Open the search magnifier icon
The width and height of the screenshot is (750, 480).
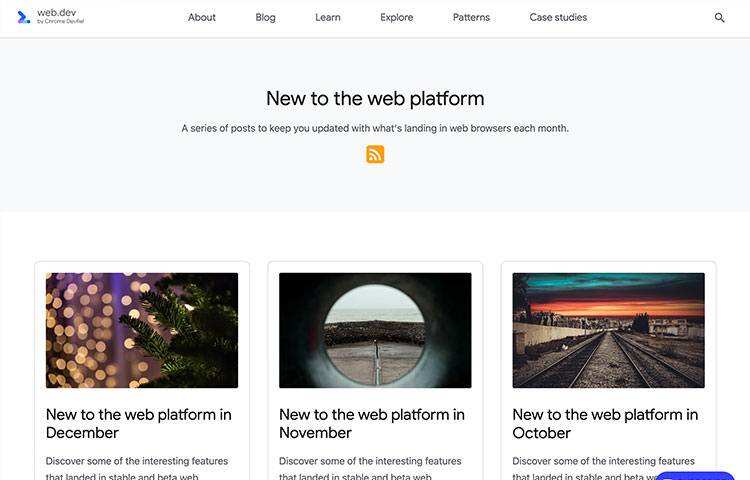[719, 18]
